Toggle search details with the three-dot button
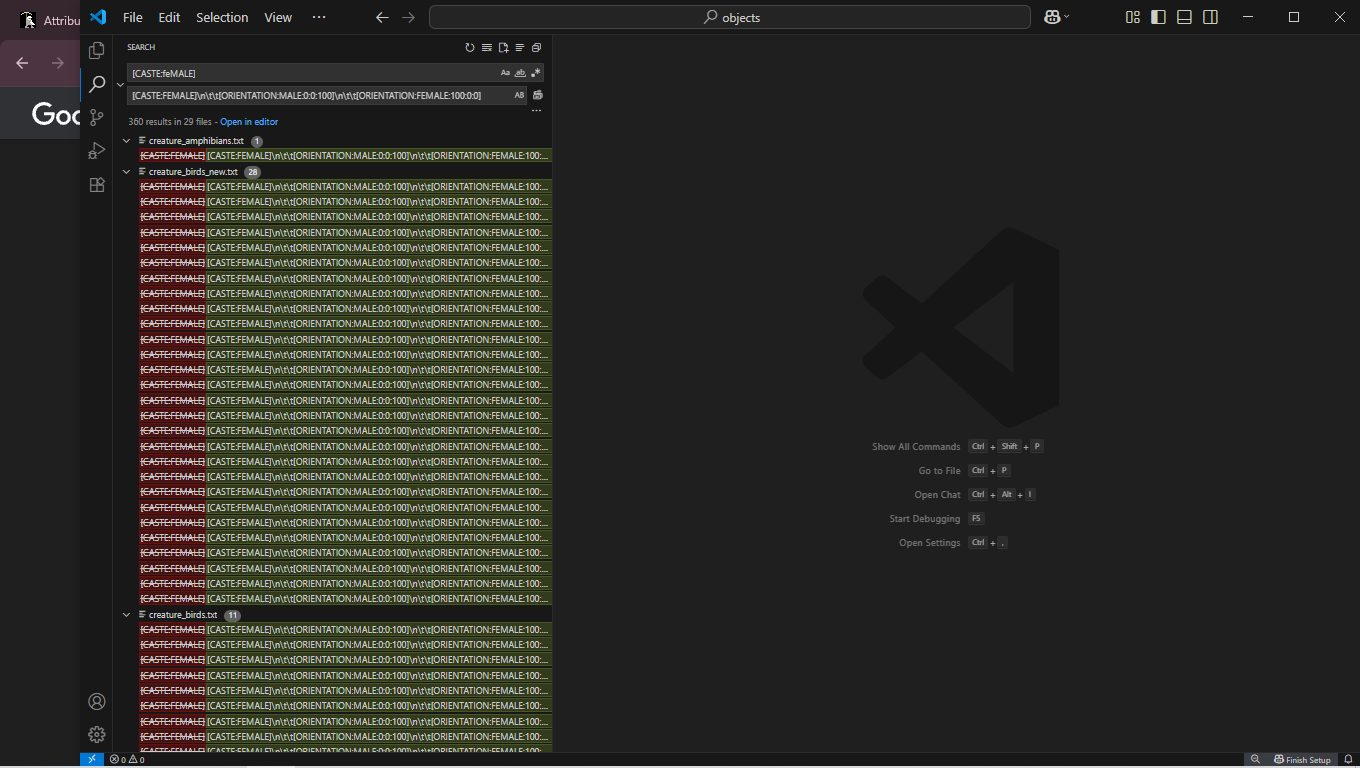1360x768 pixels. click(536, 111)
